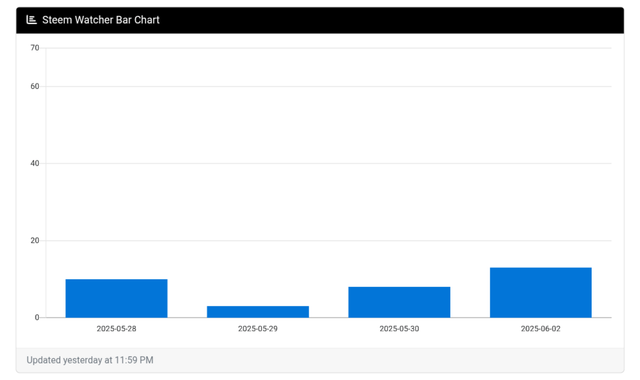Click the y-axis value 0

pos(37,317)
